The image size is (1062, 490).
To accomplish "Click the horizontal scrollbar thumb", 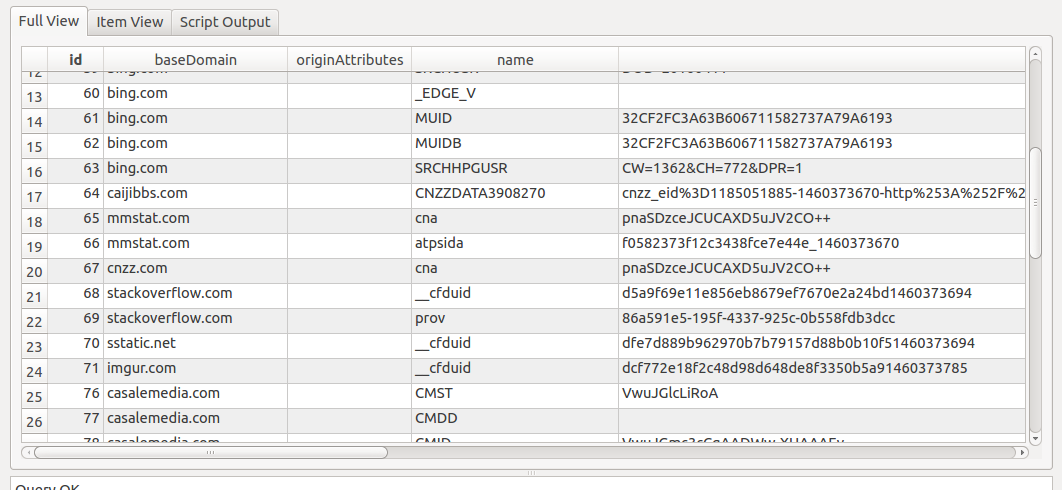I will coord(211,452).
